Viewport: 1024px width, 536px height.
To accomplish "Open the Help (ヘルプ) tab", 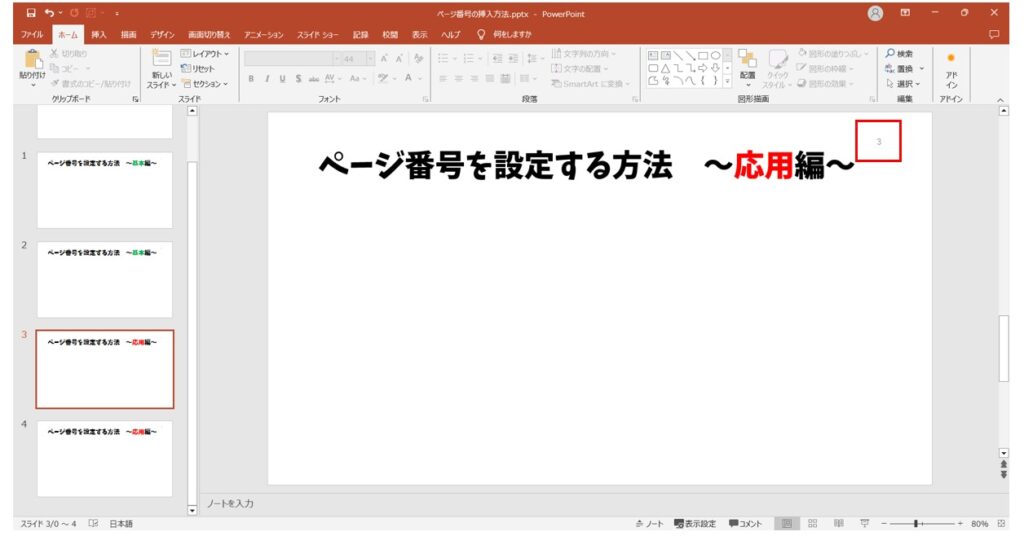I will [451, 35].
